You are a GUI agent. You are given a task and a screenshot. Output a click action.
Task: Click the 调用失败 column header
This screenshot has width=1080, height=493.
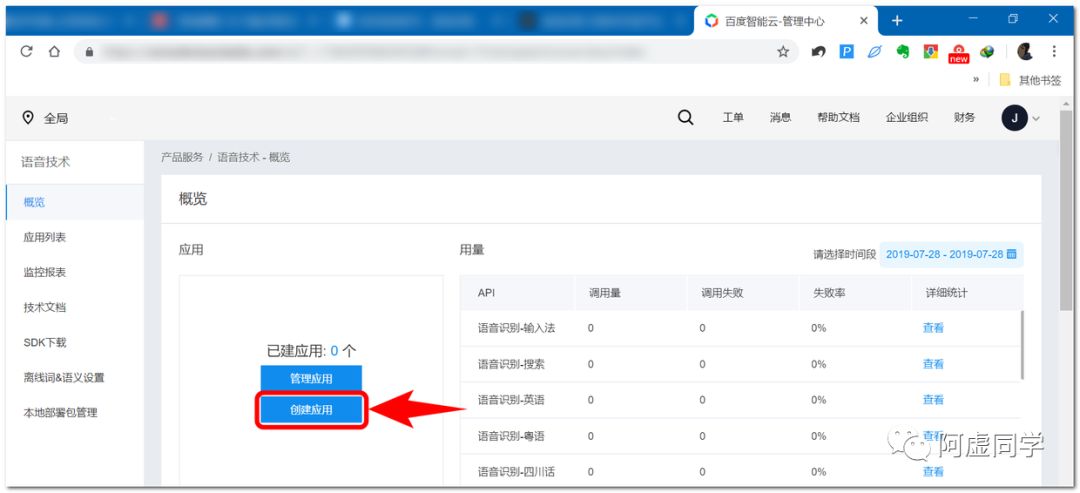point(723,293)
